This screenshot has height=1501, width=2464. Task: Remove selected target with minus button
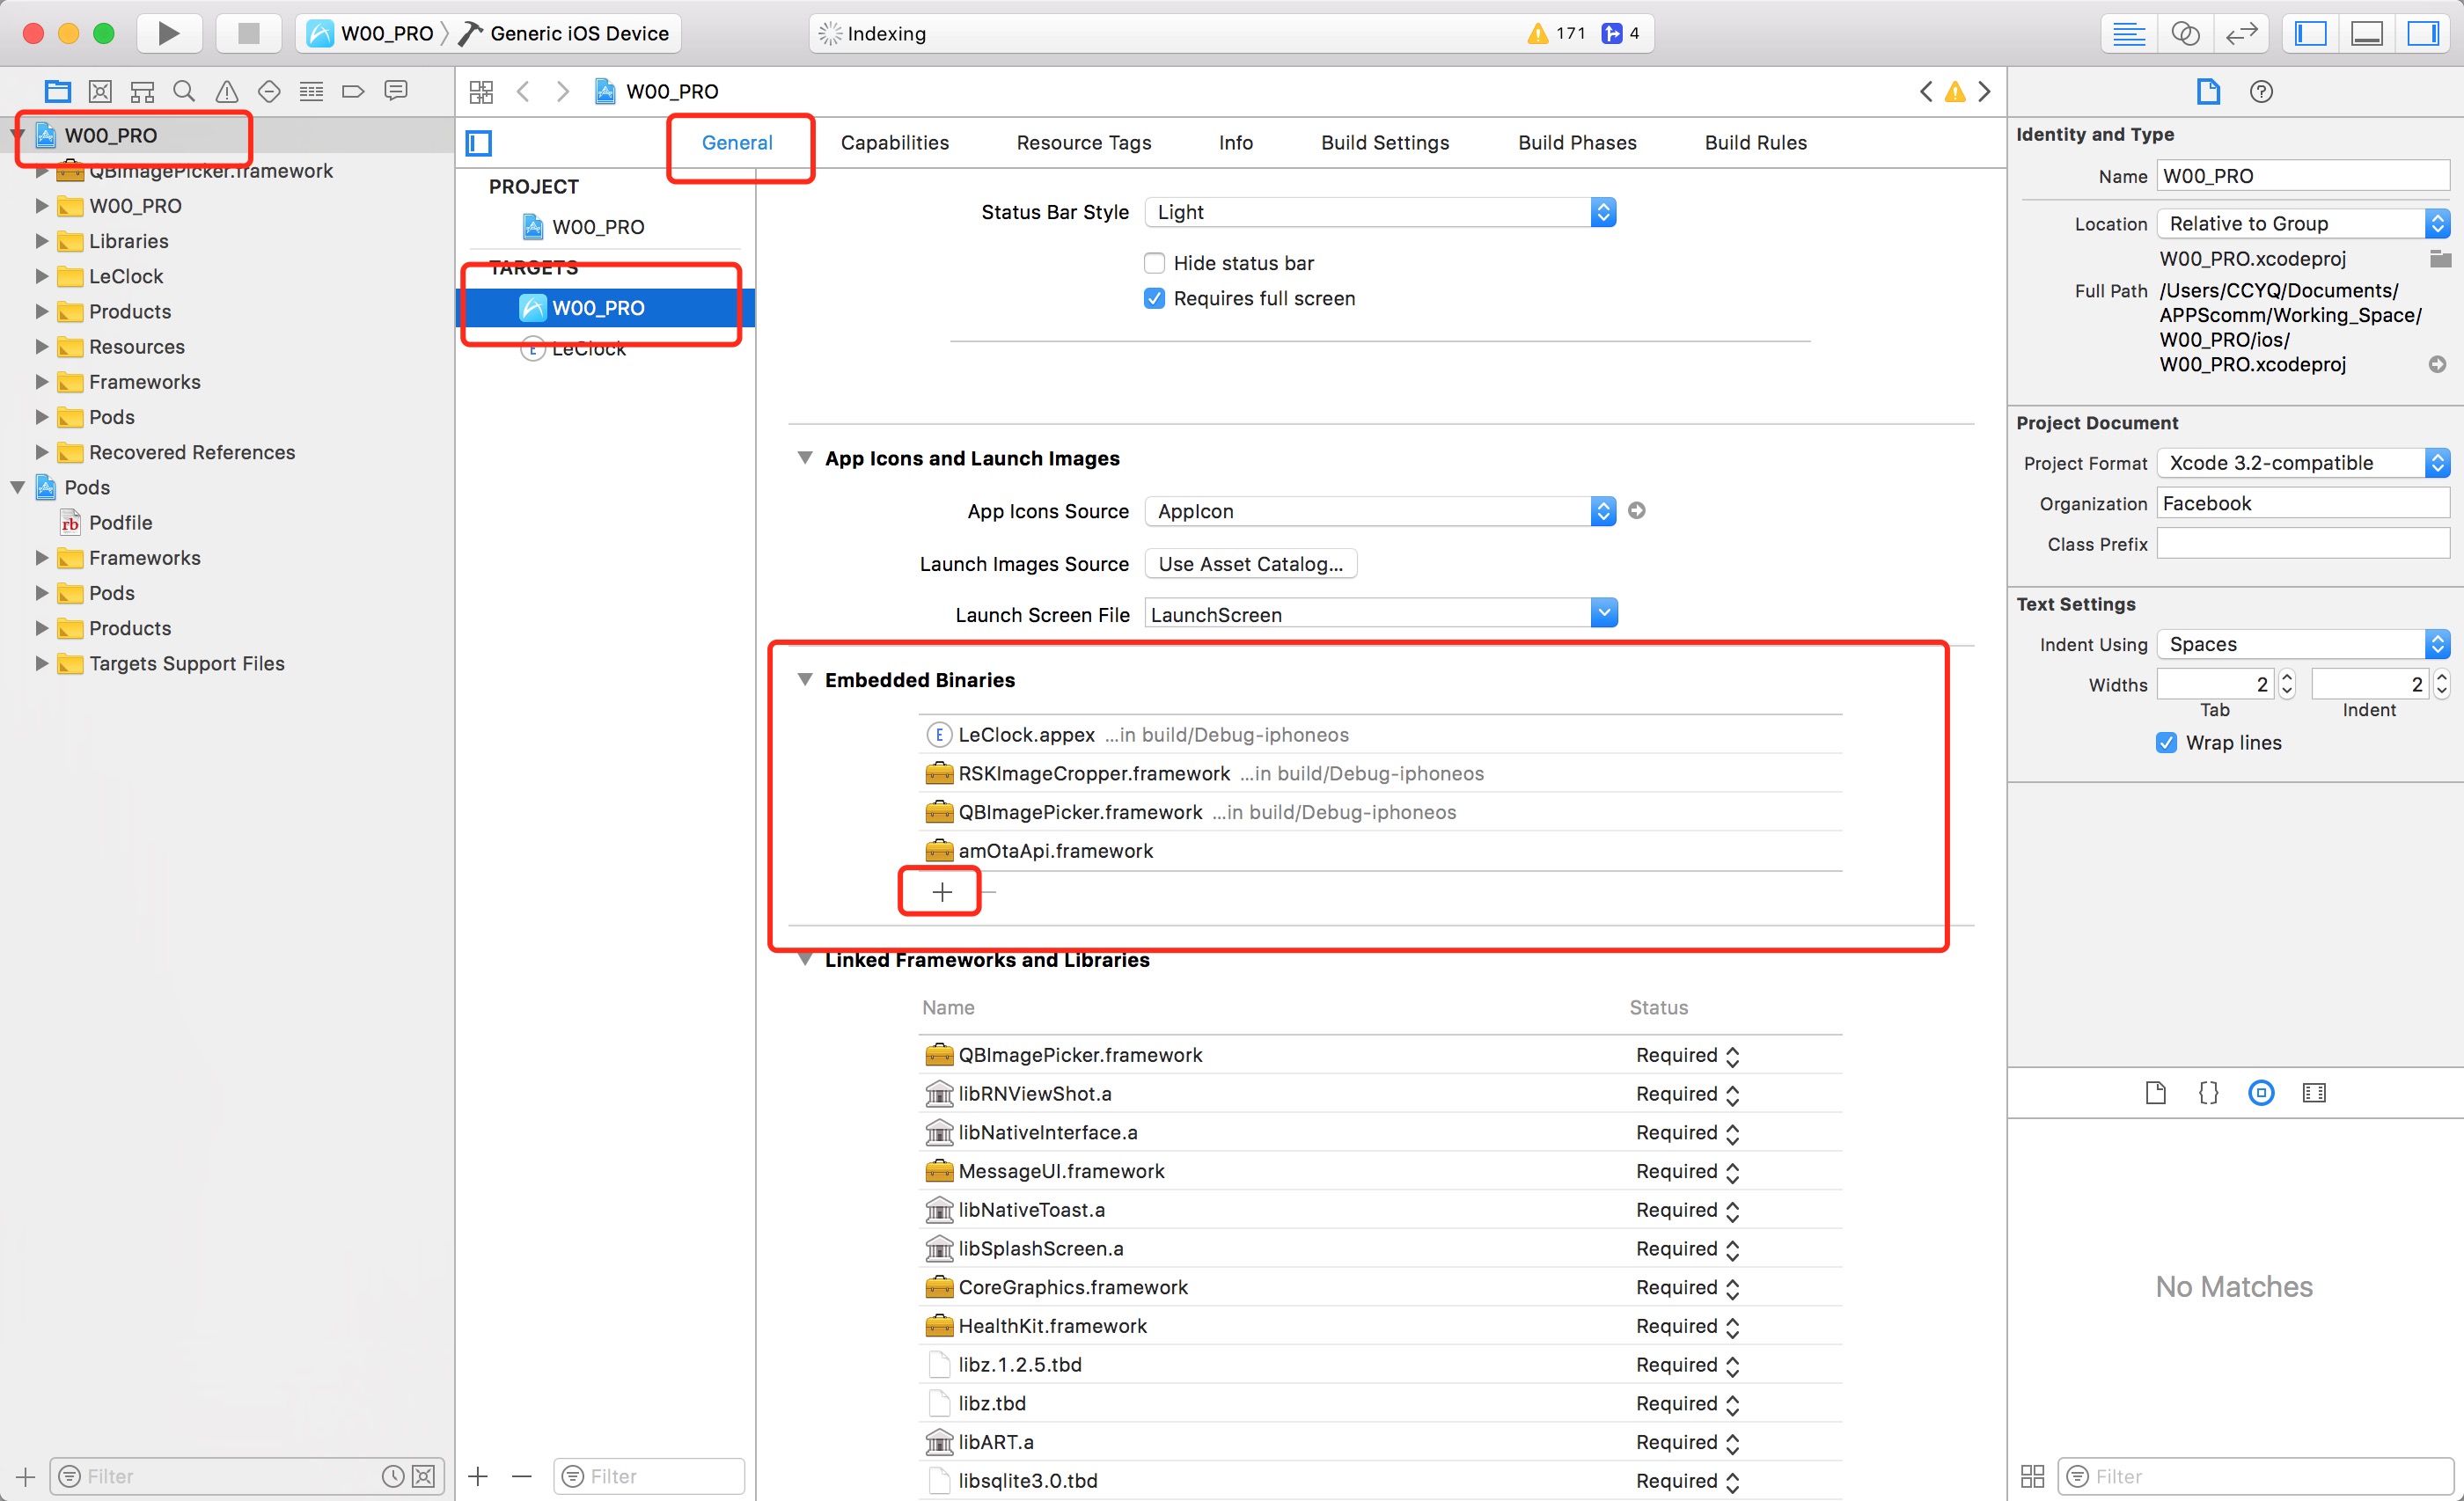tap(521, 1475)
